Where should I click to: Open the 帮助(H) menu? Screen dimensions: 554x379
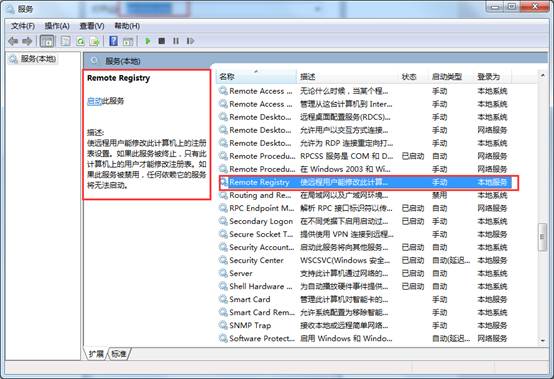coord(127,26)
